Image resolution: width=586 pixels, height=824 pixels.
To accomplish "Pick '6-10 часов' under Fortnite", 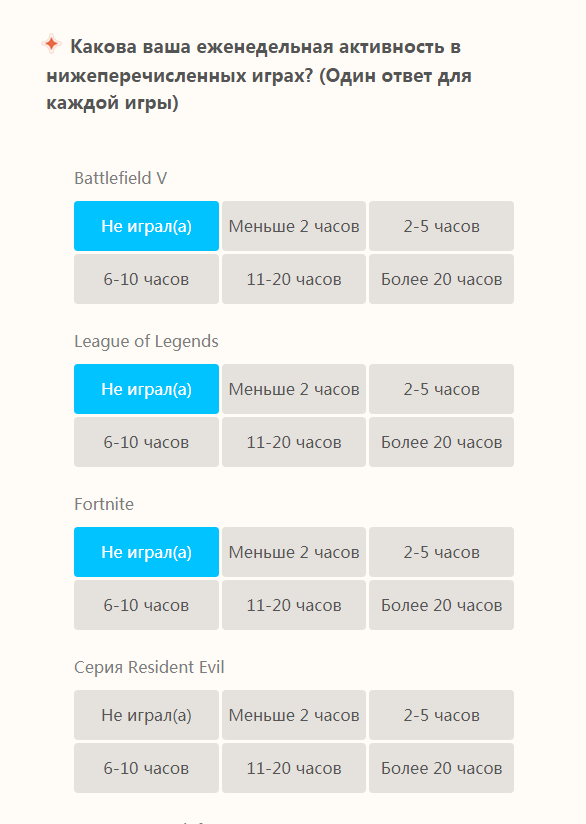I will 146,605.
